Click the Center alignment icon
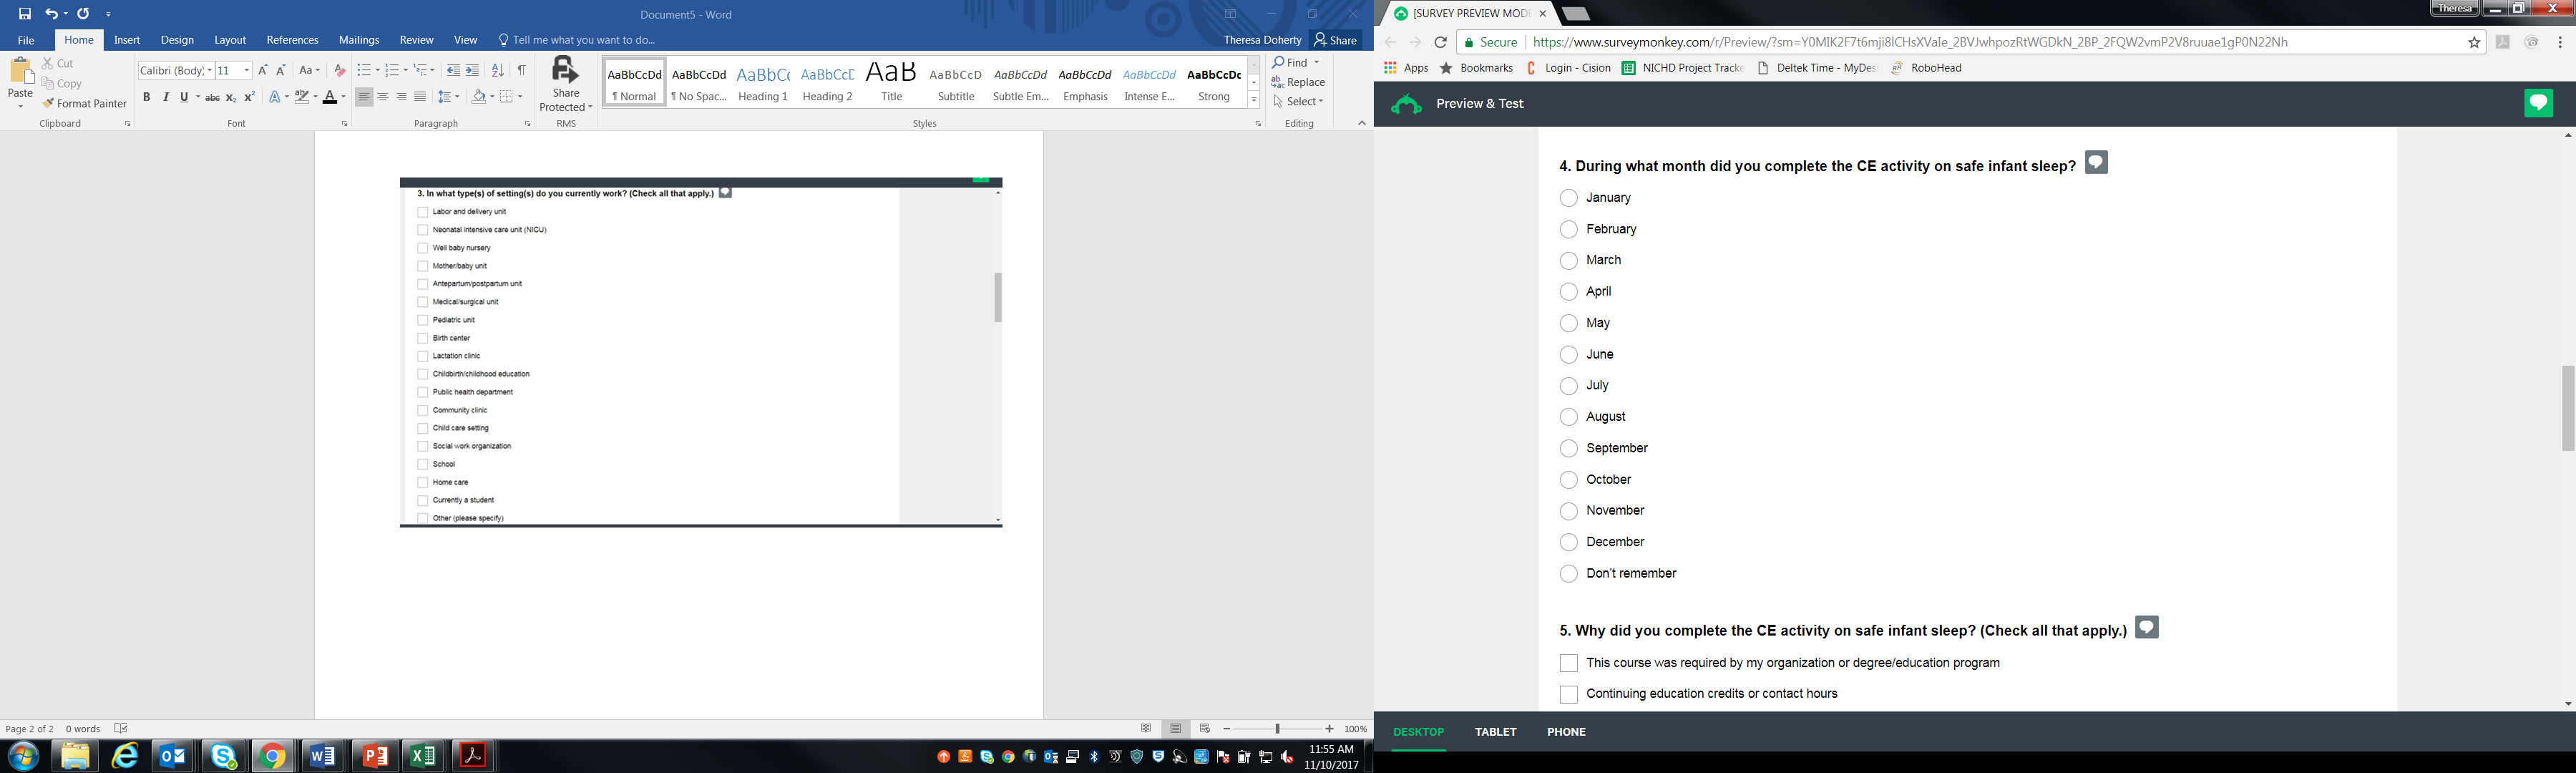 tap(383, 97)
